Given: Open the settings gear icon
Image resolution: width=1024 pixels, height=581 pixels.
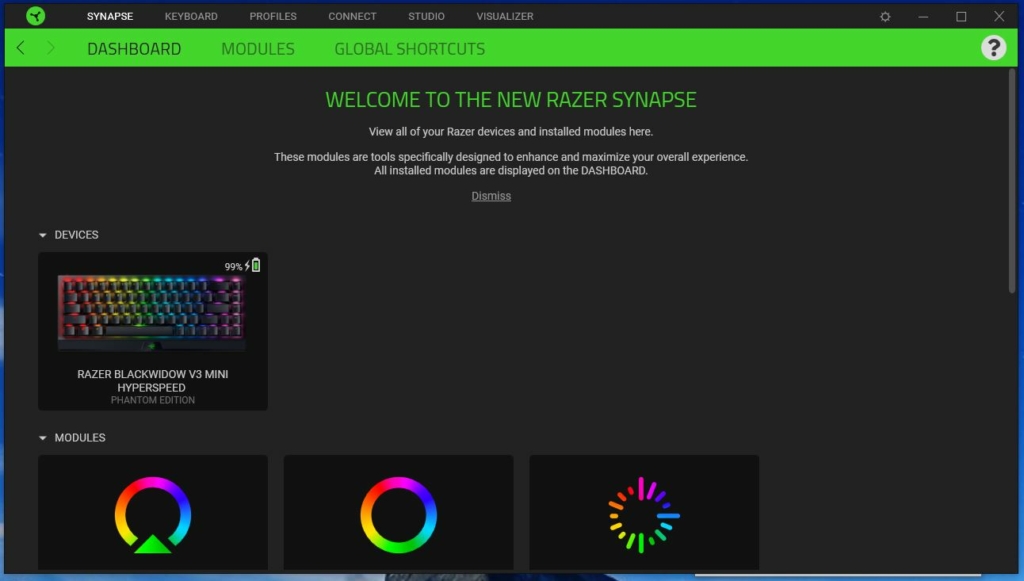Looking at the screenshot, I should [885, 16].
